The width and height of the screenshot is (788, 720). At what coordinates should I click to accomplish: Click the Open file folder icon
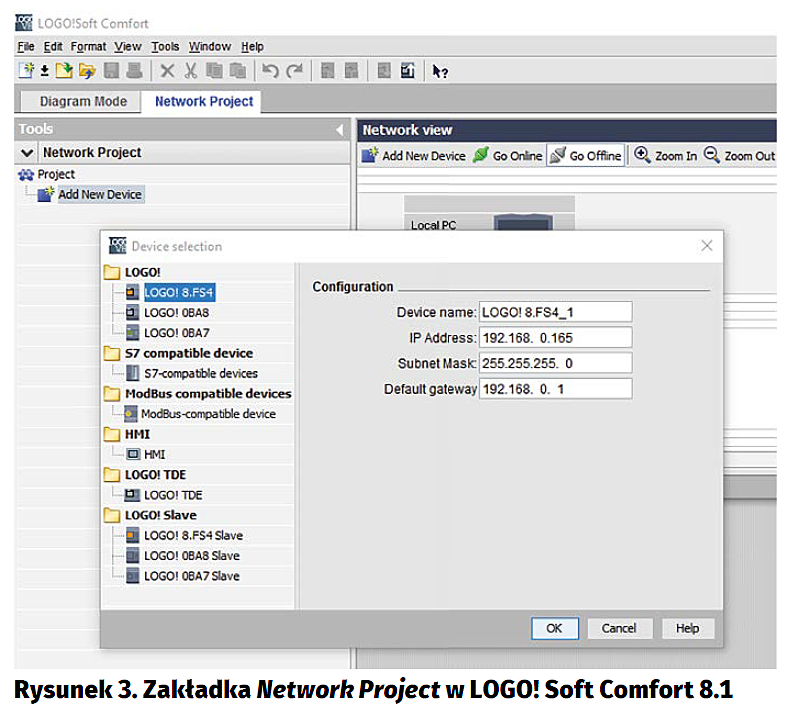pyautogui.click(x=87, y=71)
